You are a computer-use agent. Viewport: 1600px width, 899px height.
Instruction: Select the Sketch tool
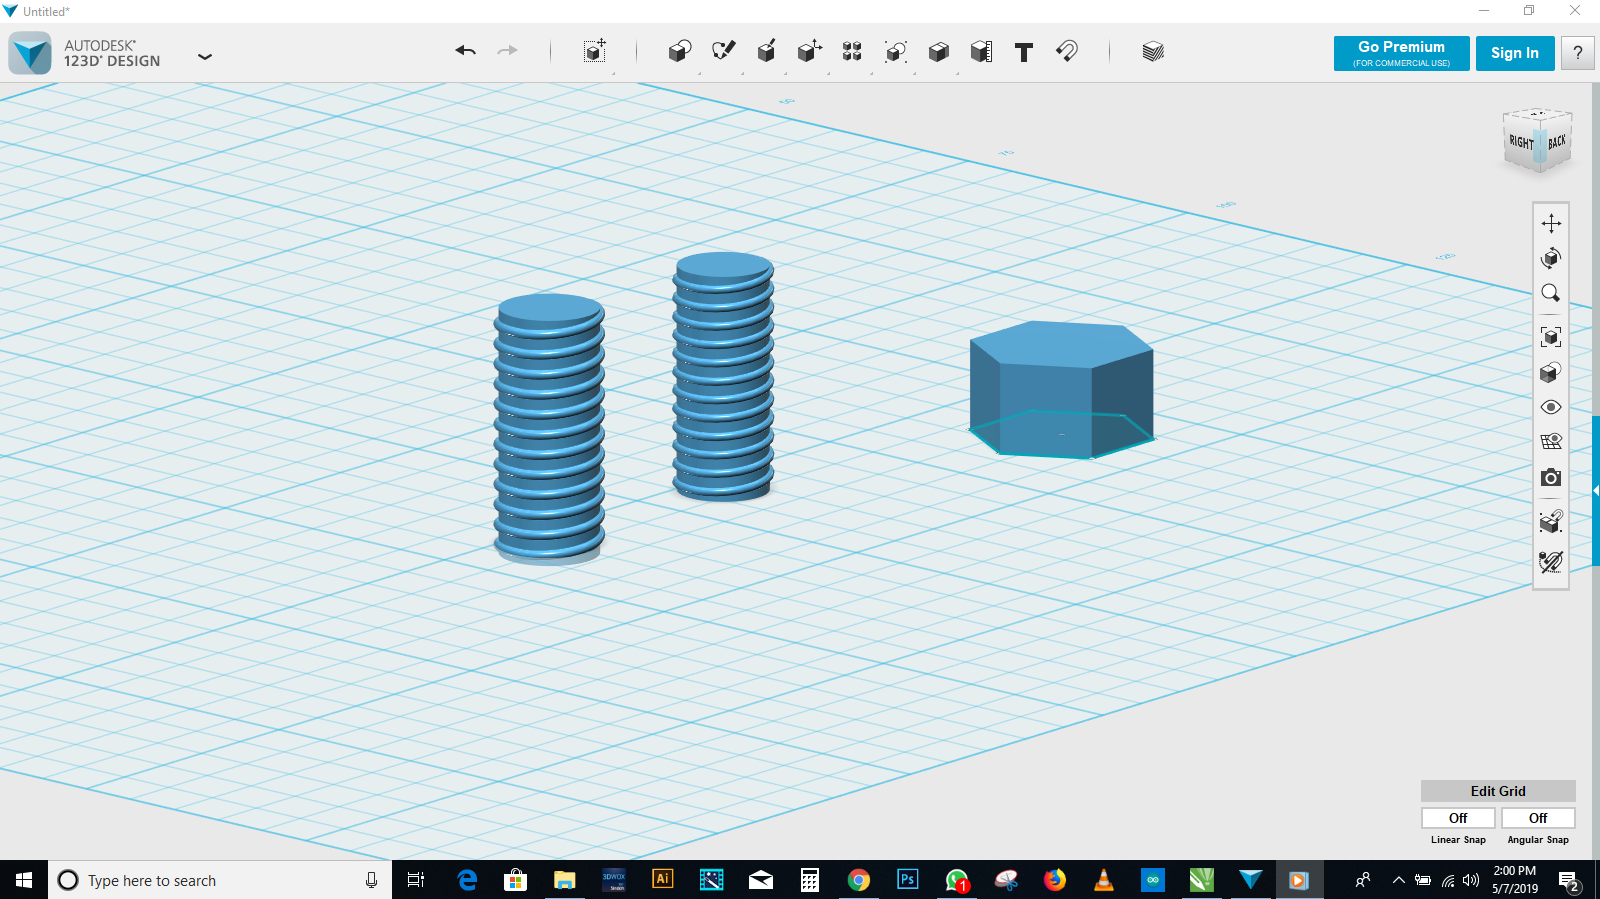pos(723,51)
